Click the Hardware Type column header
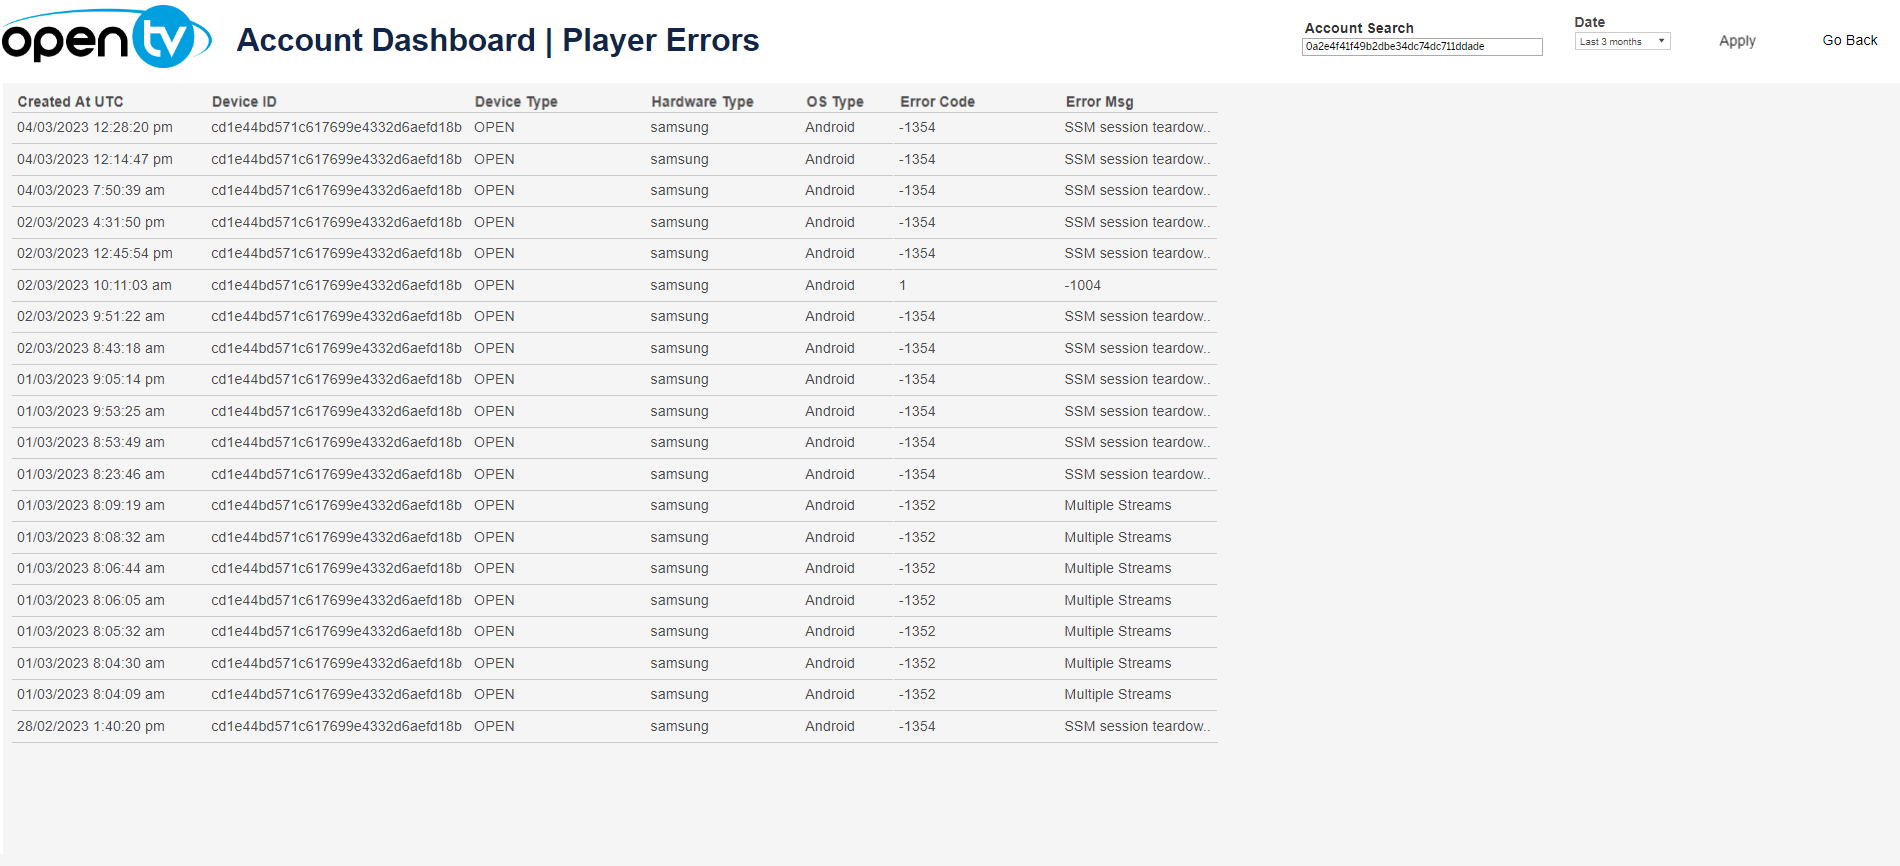 702,102
